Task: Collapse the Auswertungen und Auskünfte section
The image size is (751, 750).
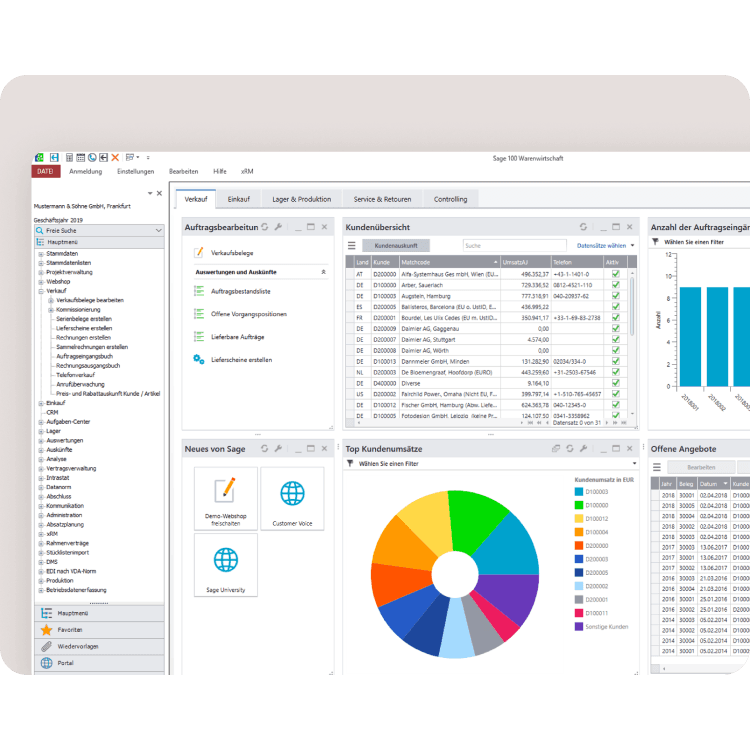Action: (322, 272)
